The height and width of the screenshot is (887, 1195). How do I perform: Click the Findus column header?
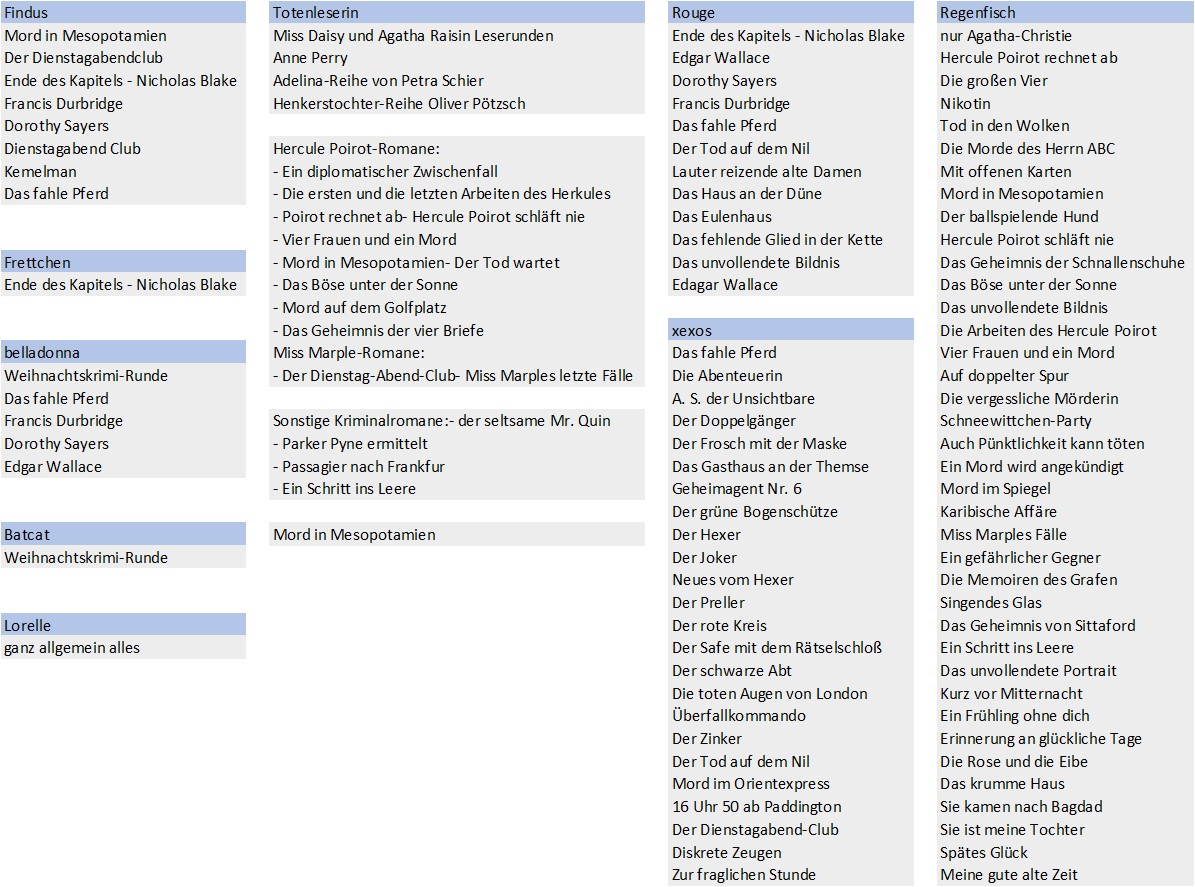(123, 13)
